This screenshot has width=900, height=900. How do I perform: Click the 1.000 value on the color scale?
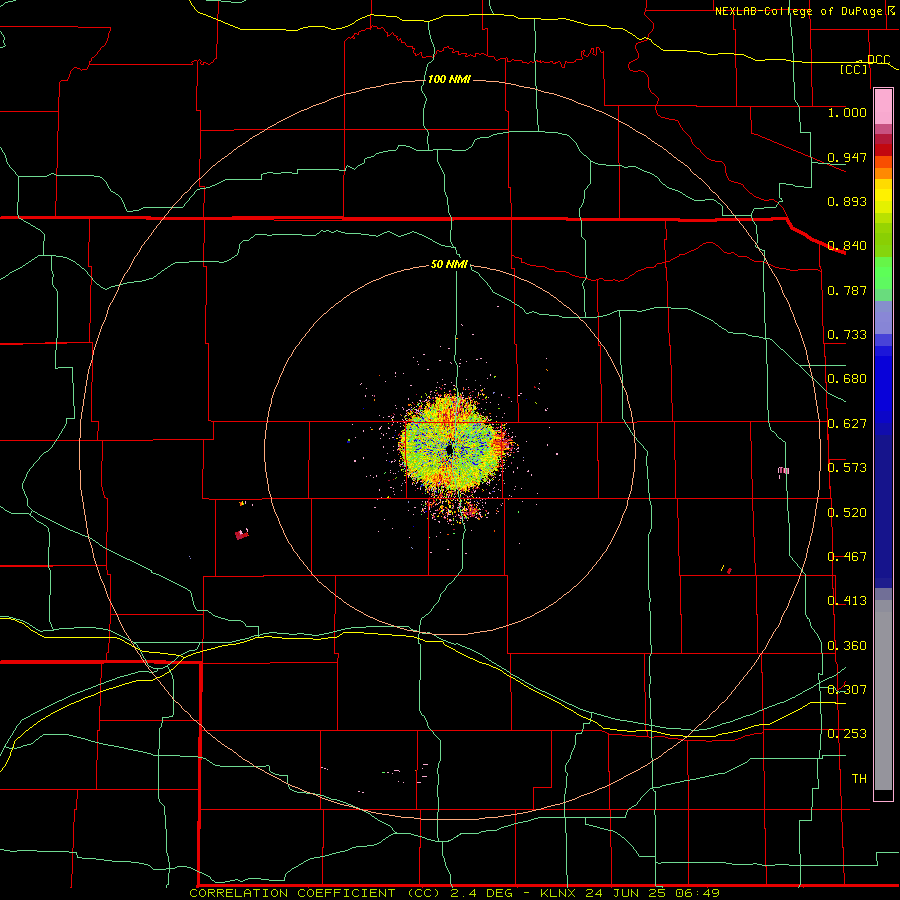coord(847,112)
